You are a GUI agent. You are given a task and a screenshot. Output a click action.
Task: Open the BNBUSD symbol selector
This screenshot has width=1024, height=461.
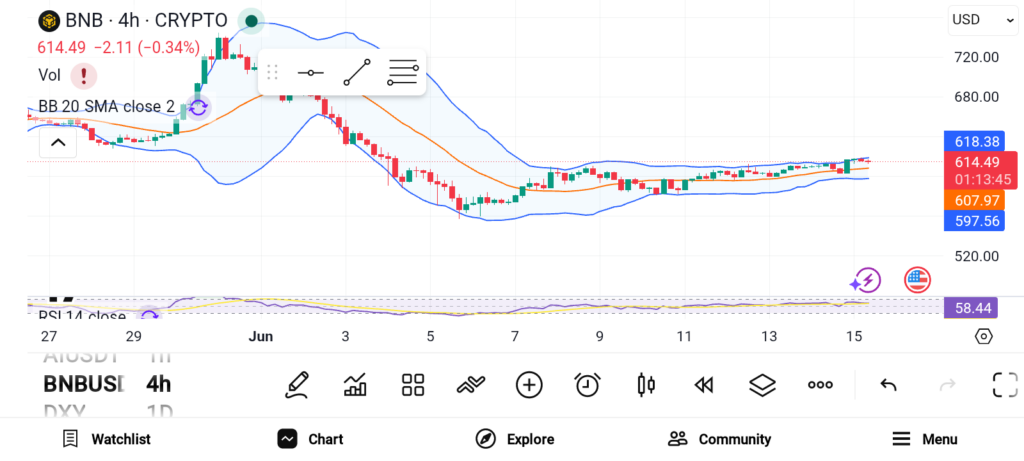84,384
